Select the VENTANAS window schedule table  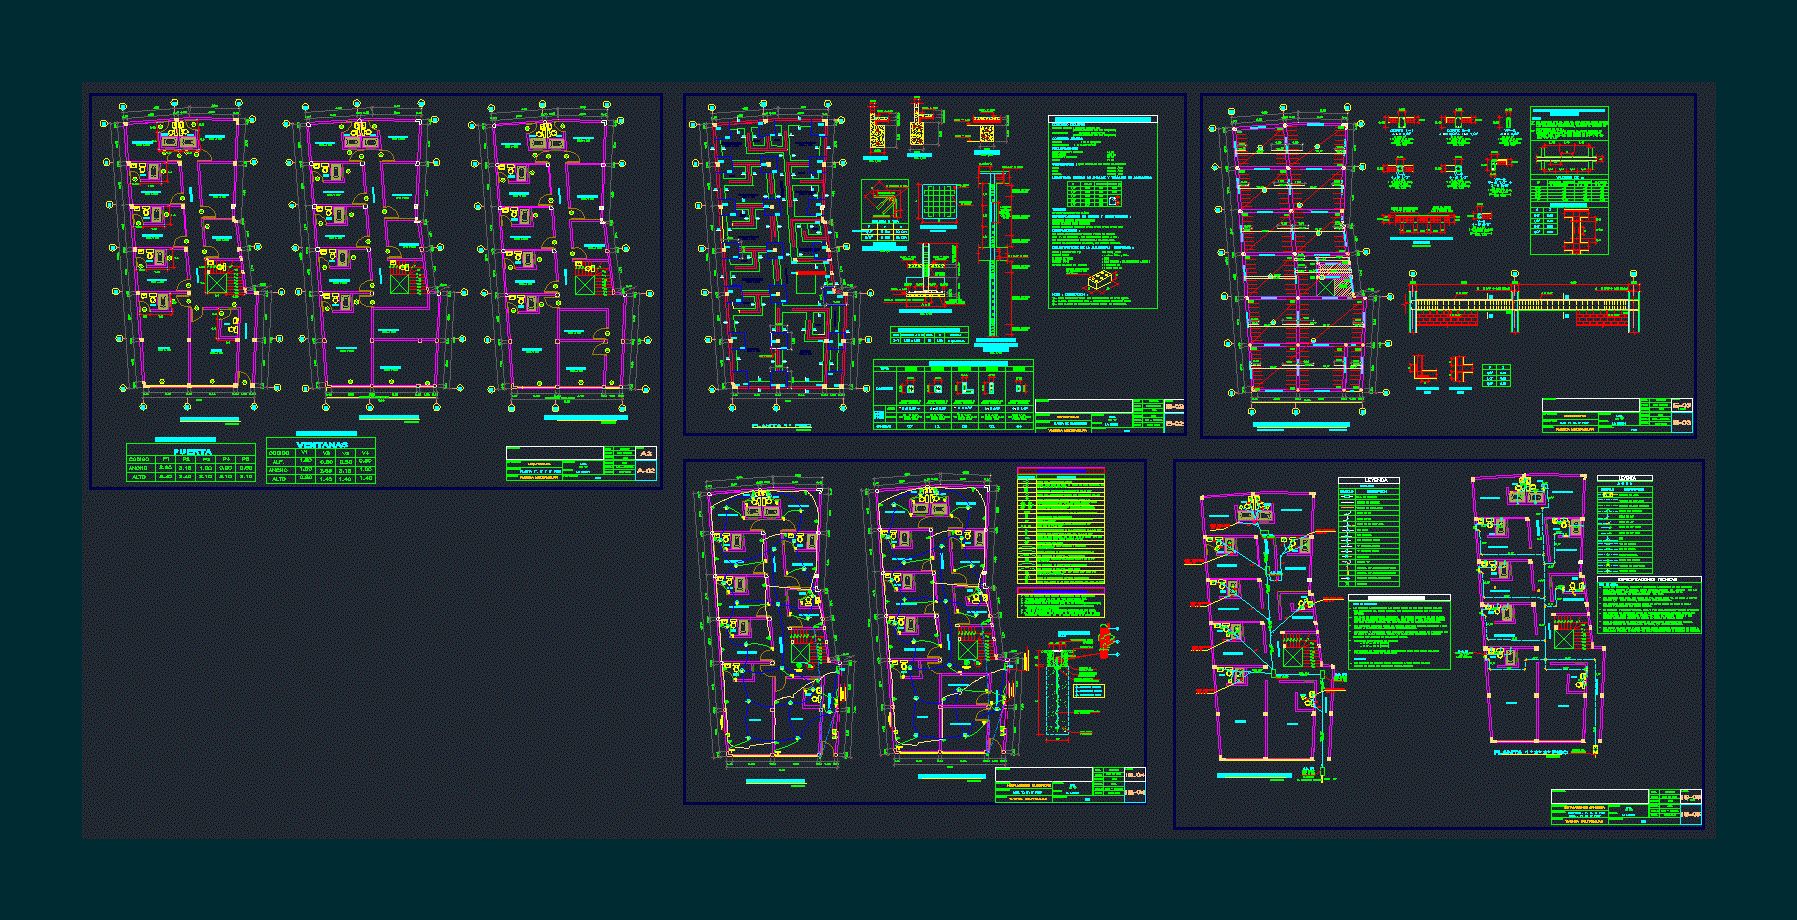tap(321, 461)
